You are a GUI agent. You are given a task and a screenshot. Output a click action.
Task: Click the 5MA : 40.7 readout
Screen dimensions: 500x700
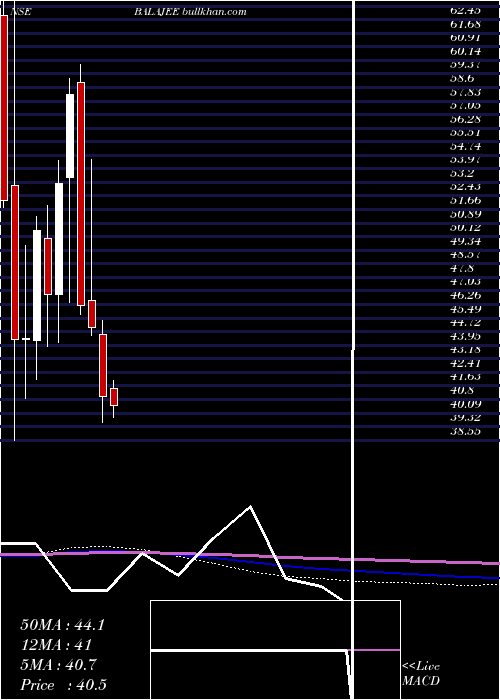click(x=59, y=665)
